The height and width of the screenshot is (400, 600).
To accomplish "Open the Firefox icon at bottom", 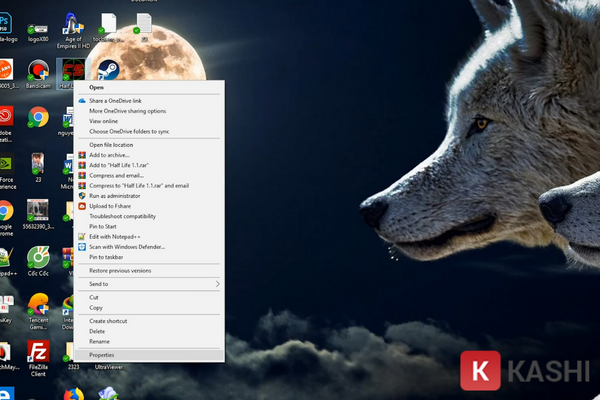I will pos(72,394).
